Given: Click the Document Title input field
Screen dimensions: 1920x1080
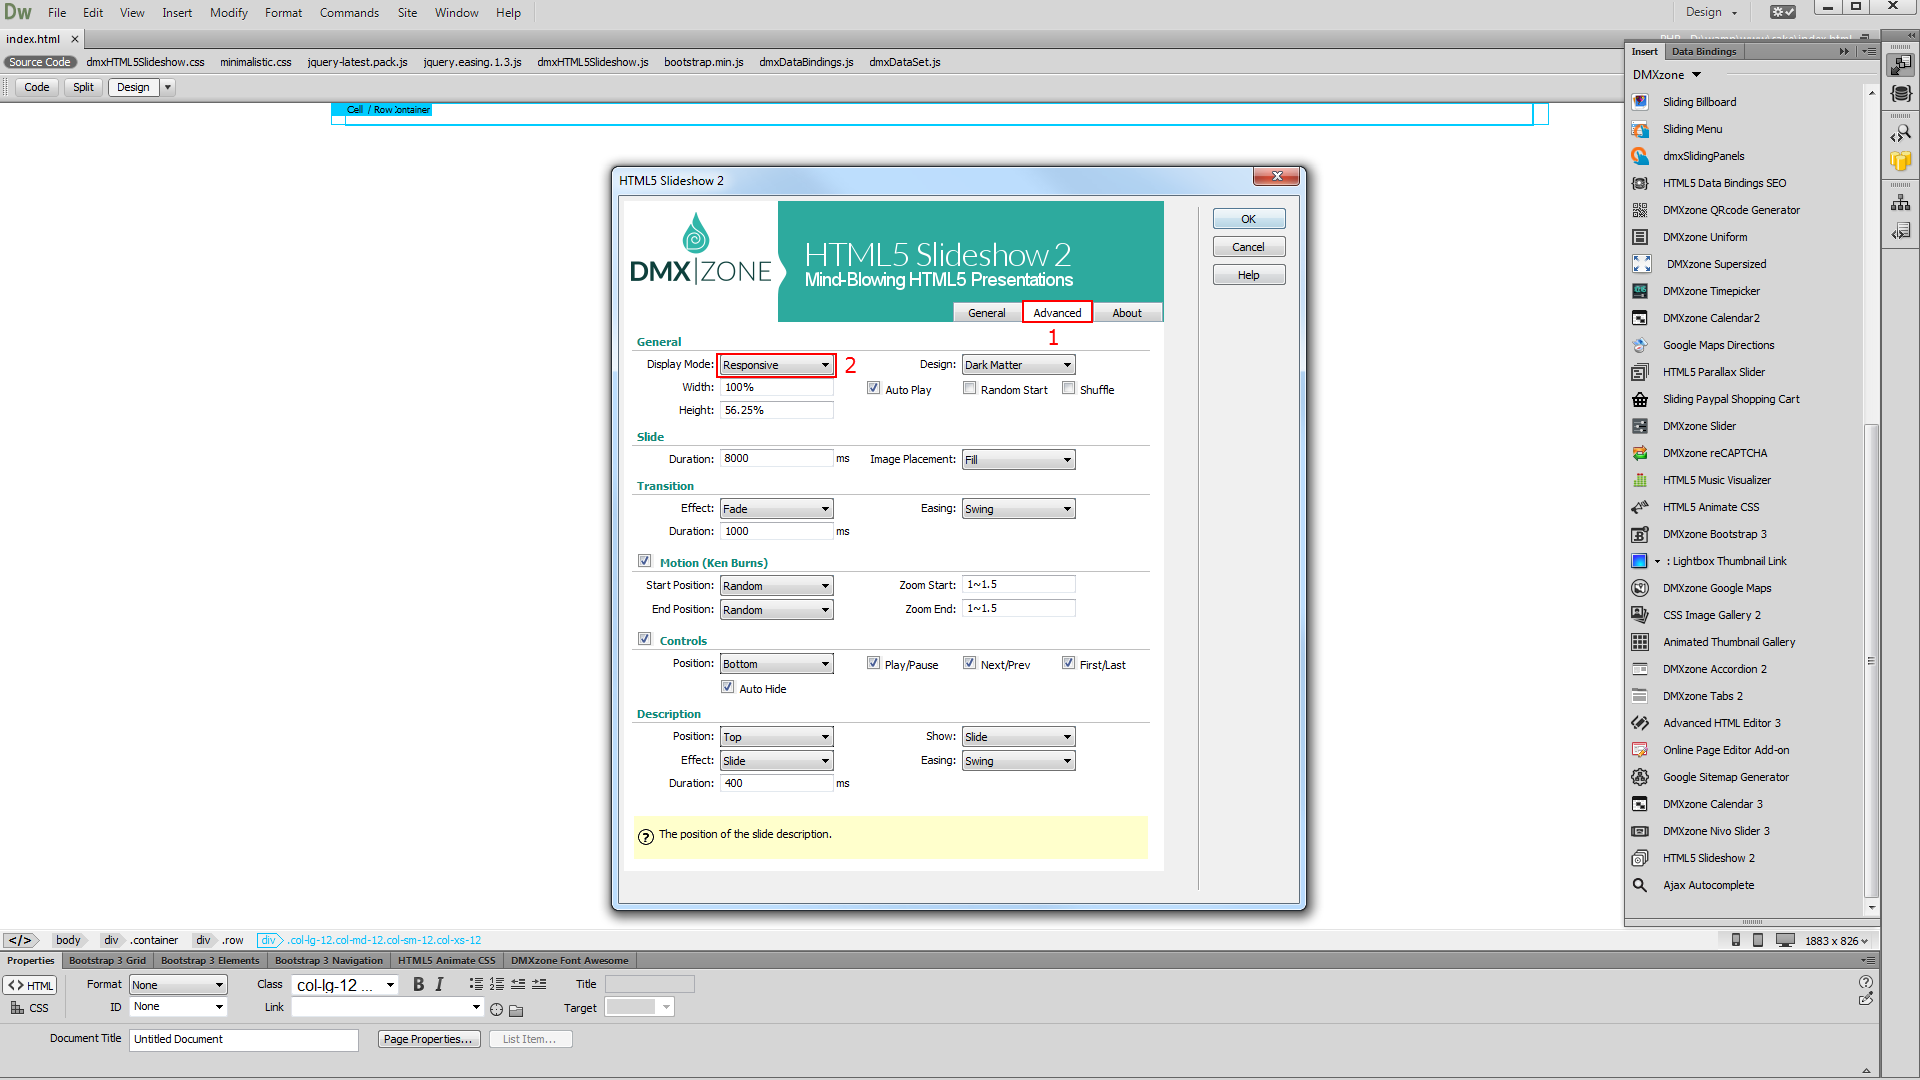Looking at the screenshot, I should point(243,1039).
